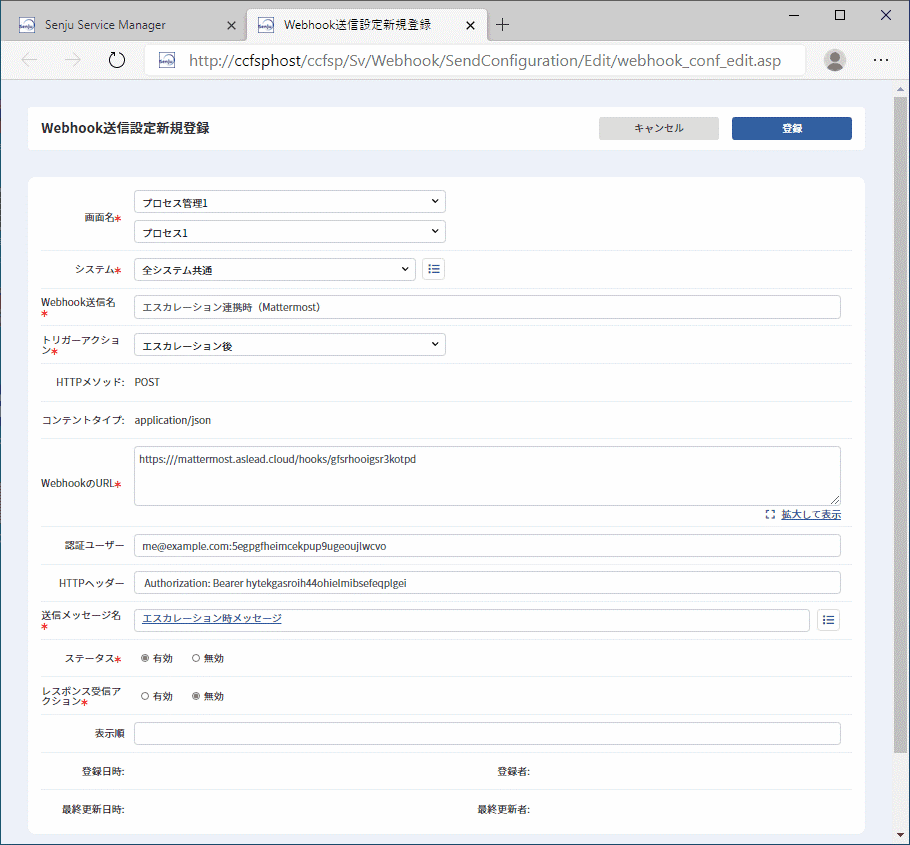Maximize the browser window
This screenshot has width=910, height=845.
coord(839,15)
